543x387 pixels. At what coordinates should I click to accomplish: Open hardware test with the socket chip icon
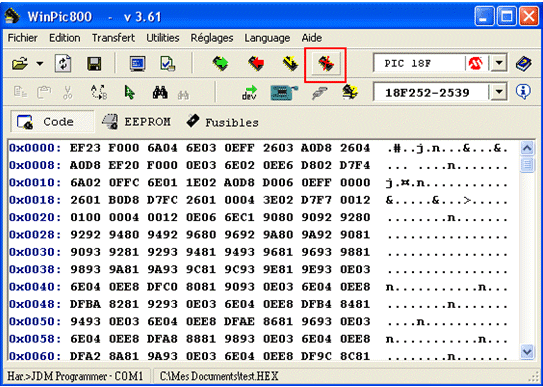click(x=284, y=92)
